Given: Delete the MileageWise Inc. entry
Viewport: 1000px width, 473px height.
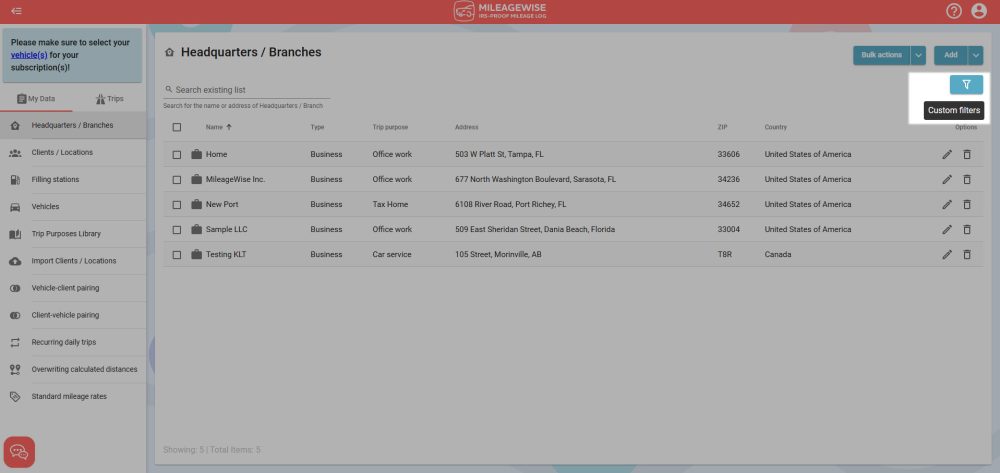Looking at the screenshot, I should (x=966, y=179).
